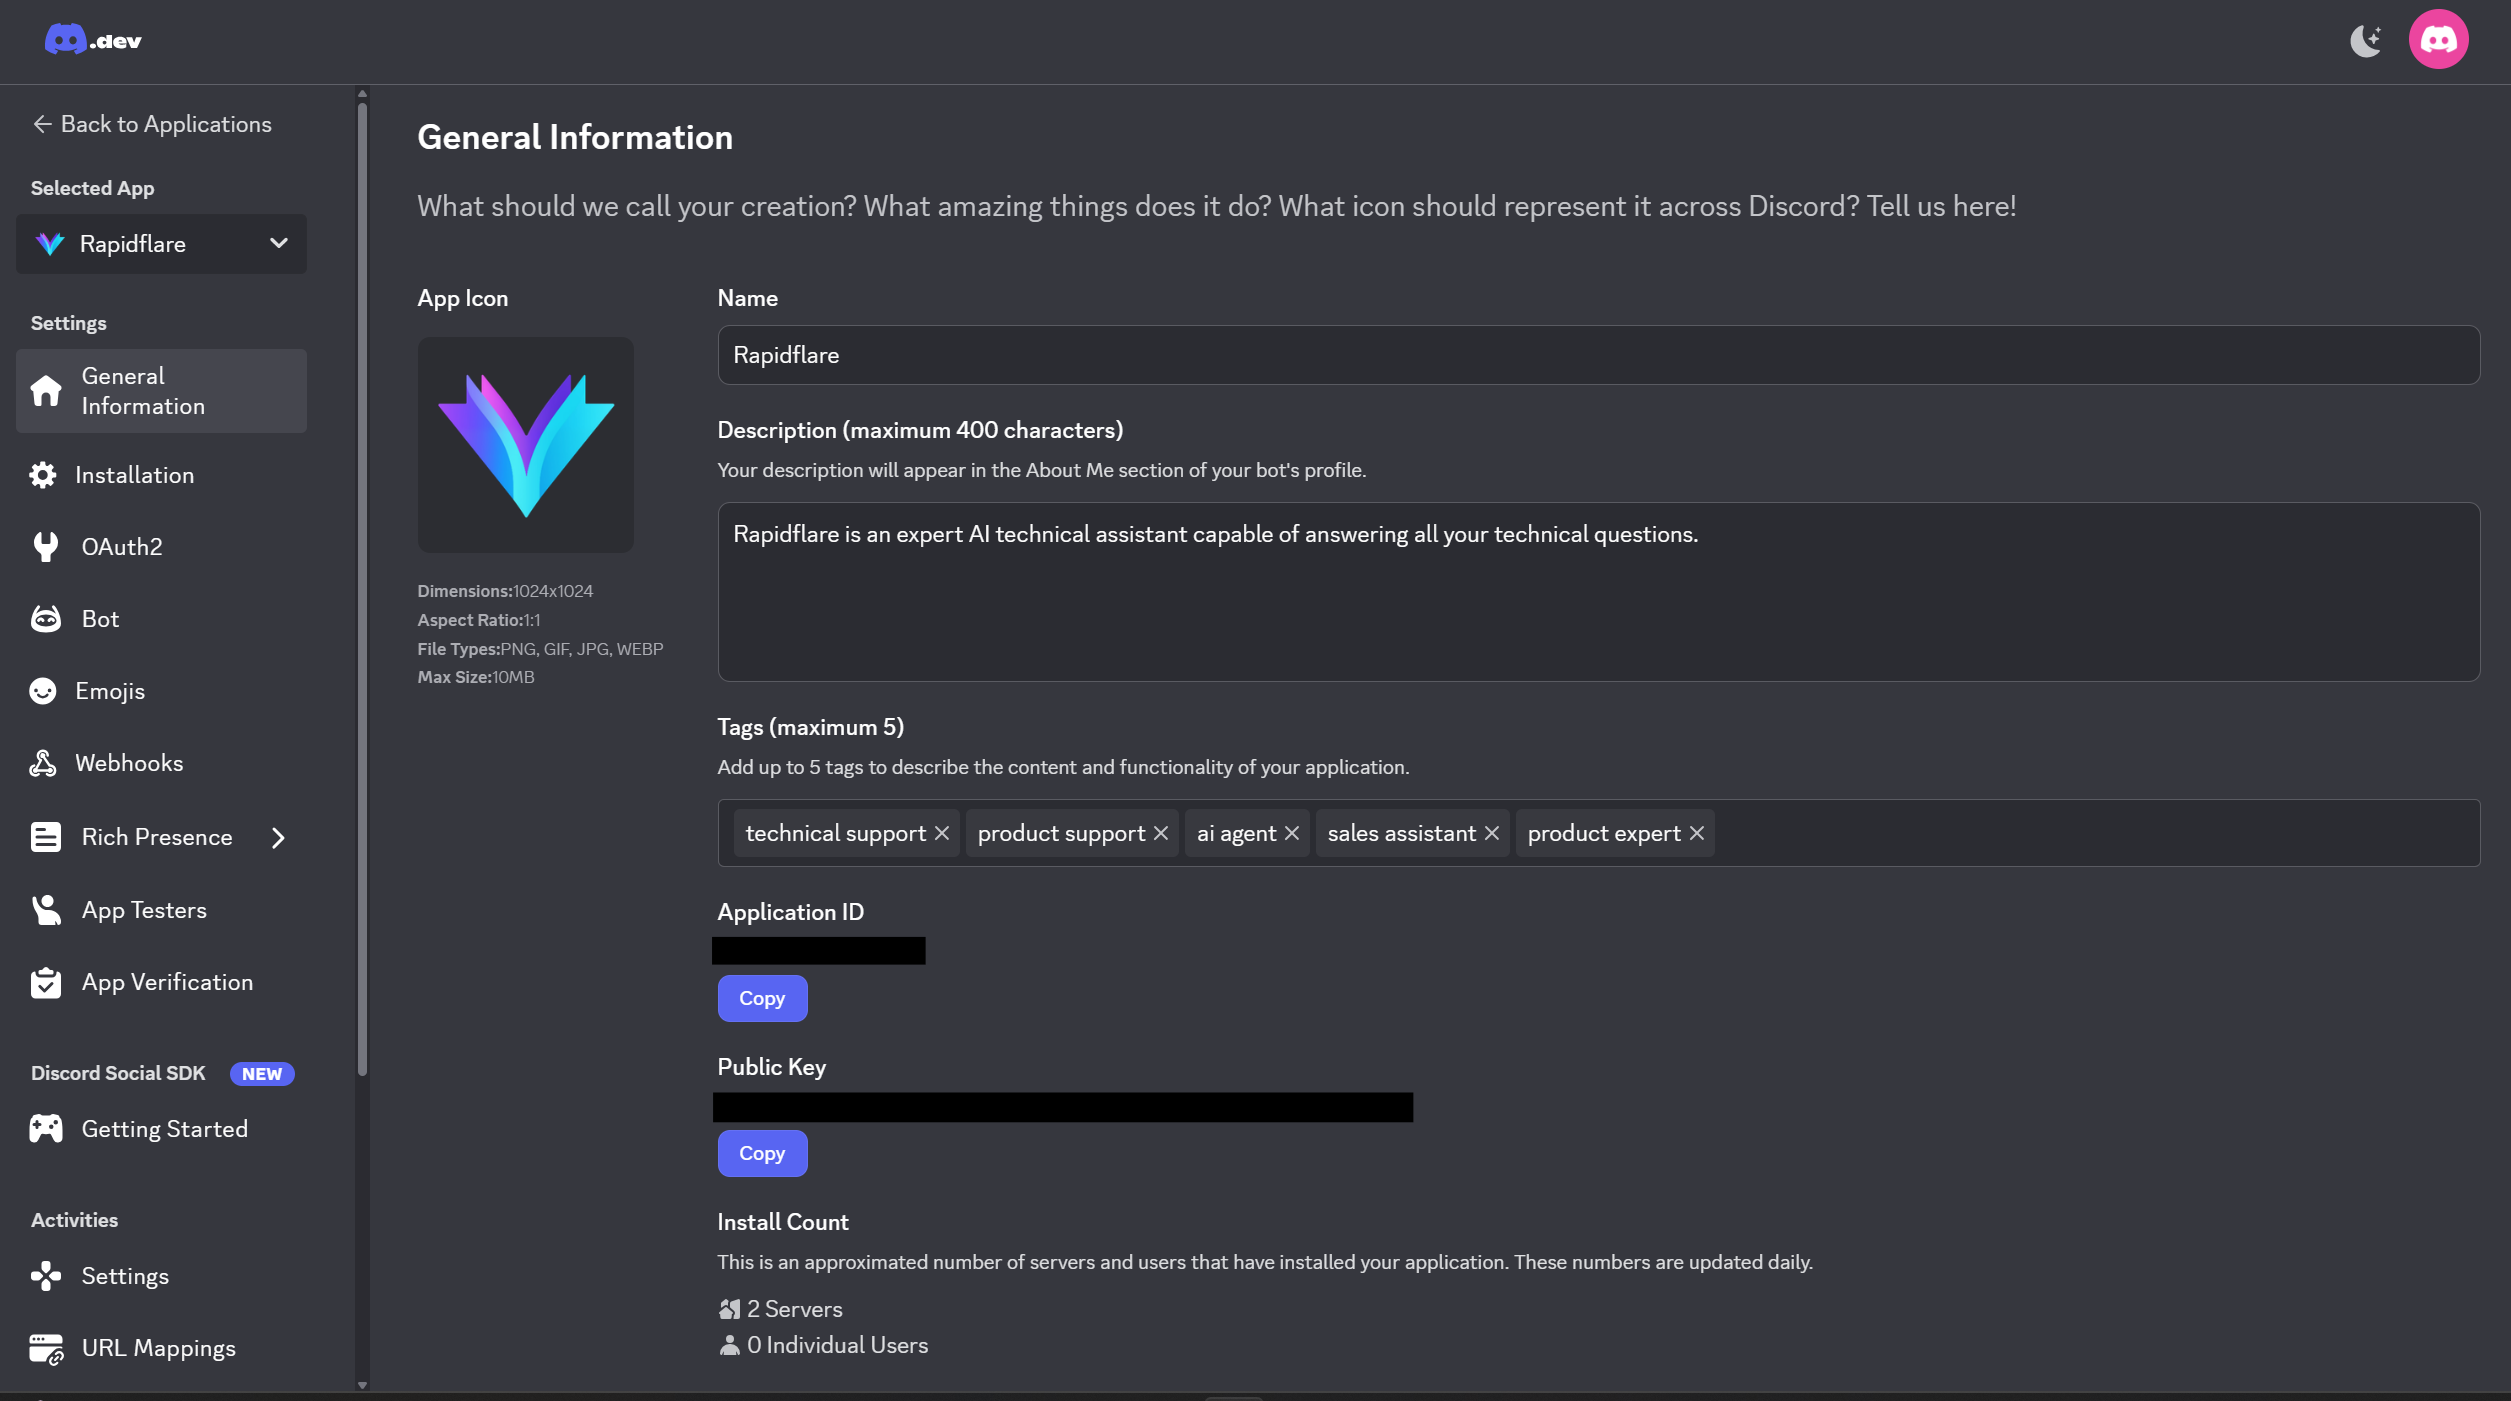
Task: Click the Discord .dev logo
Action: tap(93, 40)
